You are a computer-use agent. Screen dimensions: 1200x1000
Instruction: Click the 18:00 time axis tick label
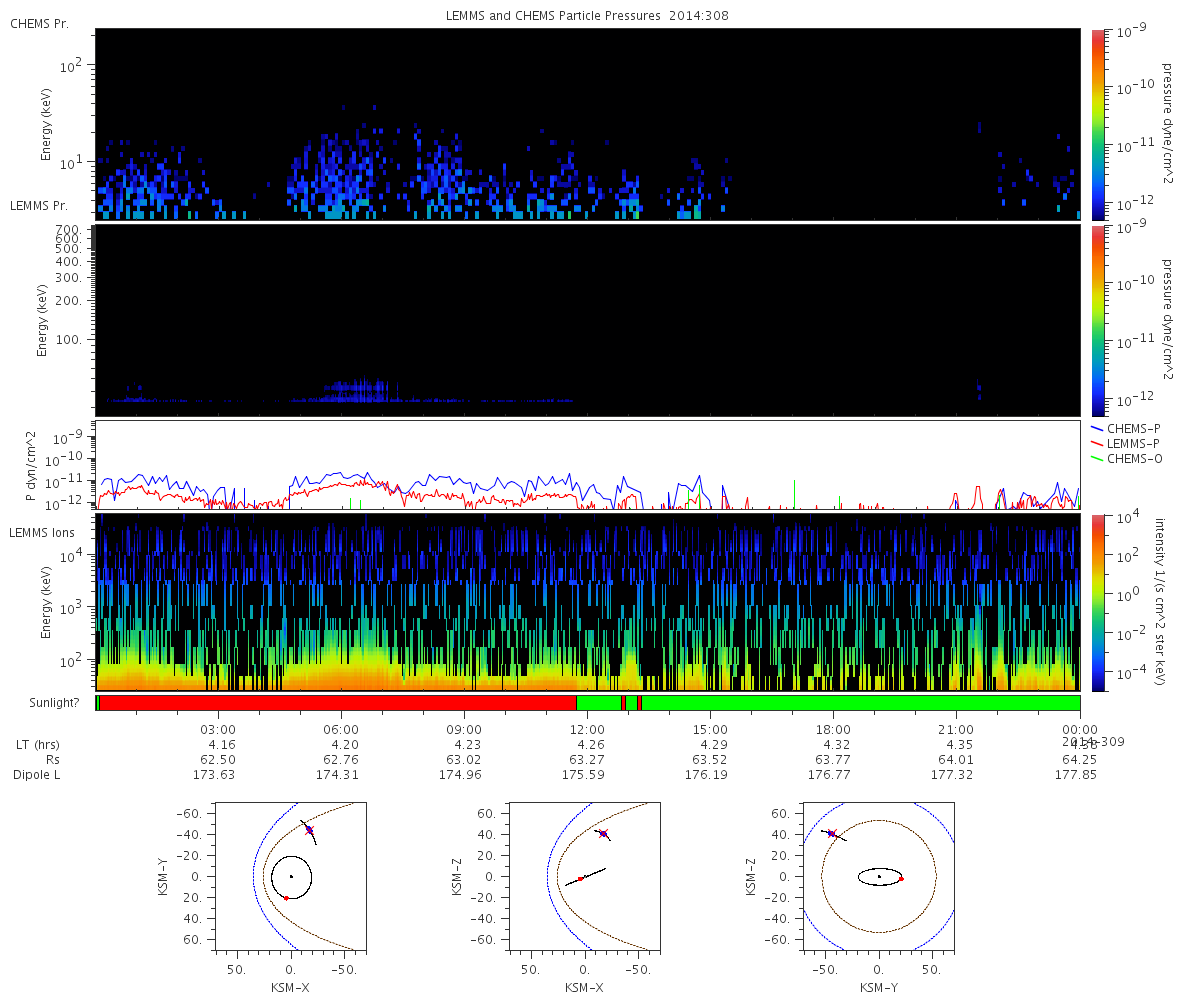(834, 729)
